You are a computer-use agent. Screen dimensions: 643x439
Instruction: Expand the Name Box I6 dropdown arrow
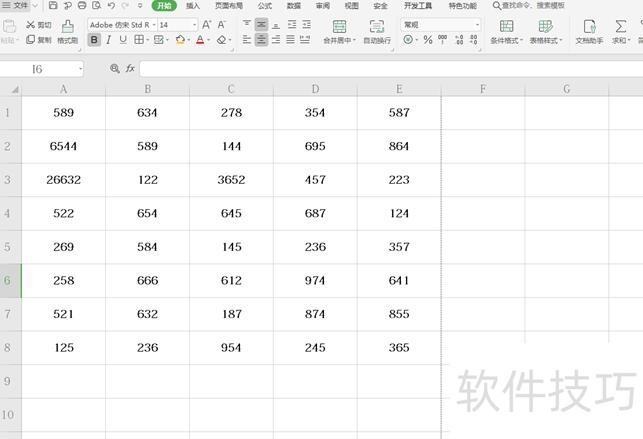[80, 69]
